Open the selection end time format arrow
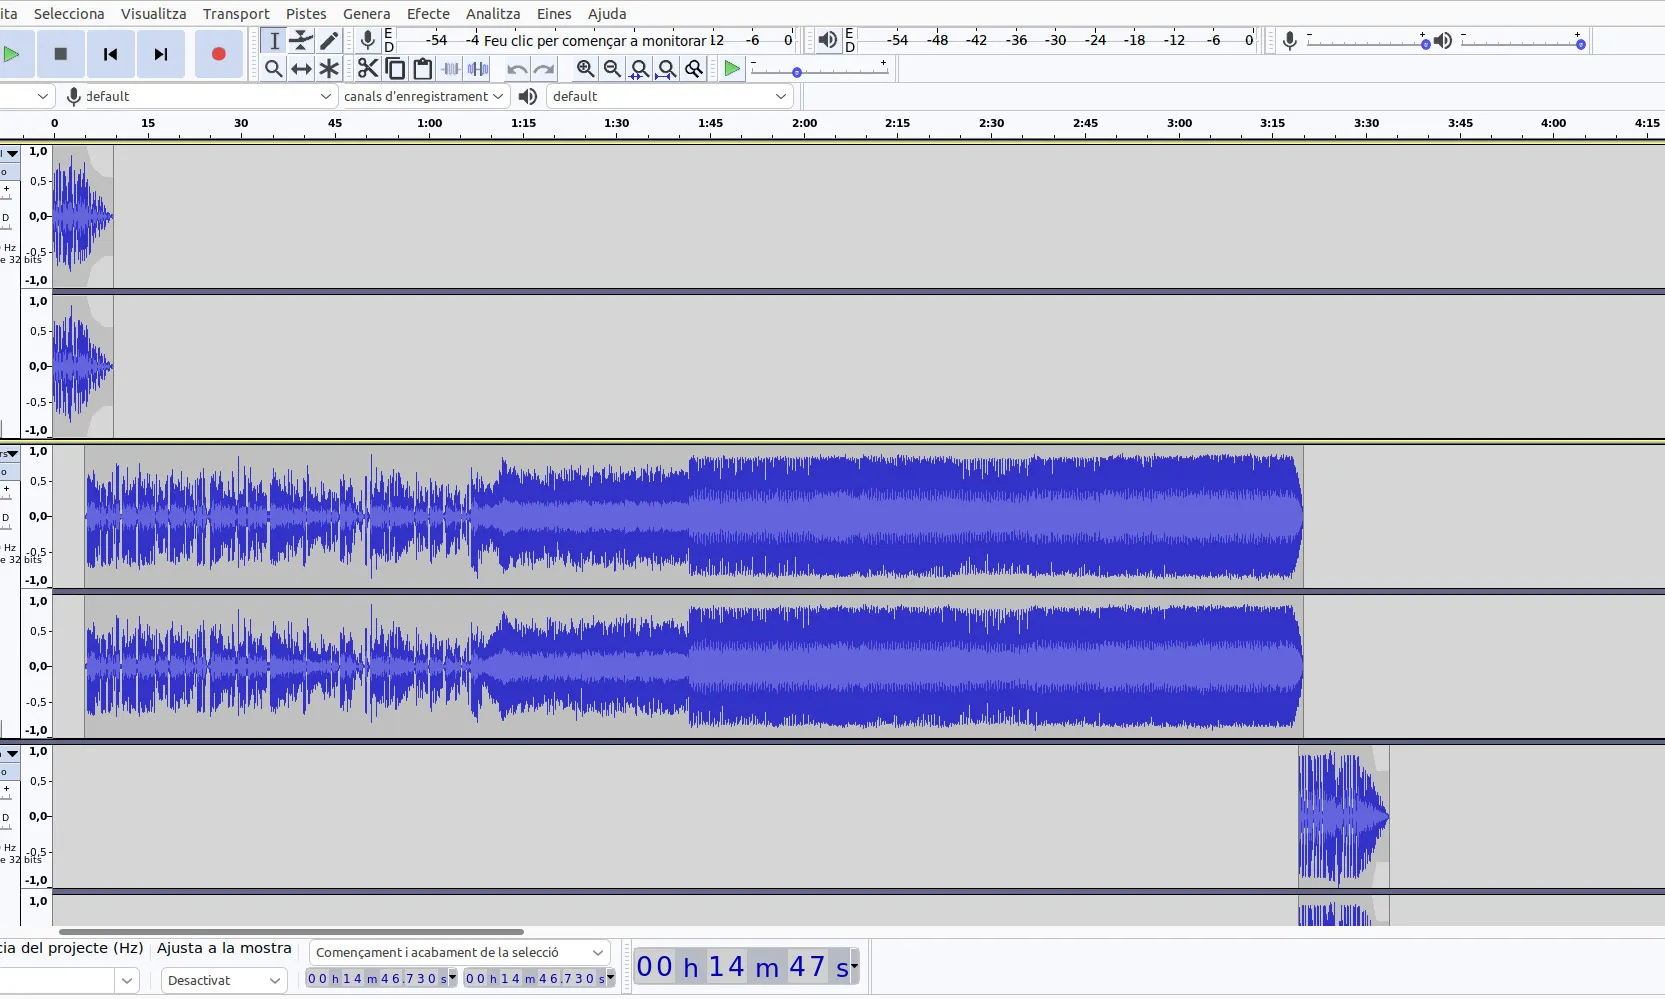 pyautogui.click(x=610, y=978)
